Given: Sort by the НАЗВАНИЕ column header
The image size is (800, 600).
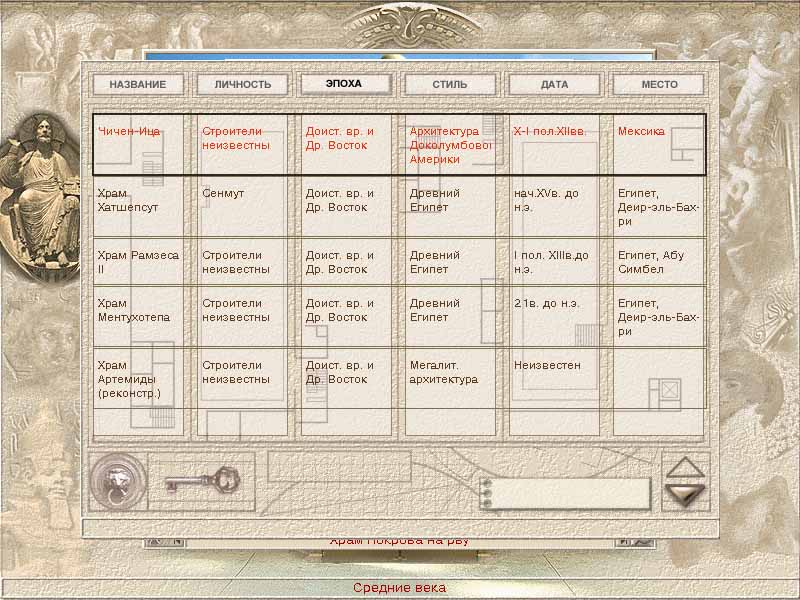Looking at the screenshot, I should click(138, 85).
